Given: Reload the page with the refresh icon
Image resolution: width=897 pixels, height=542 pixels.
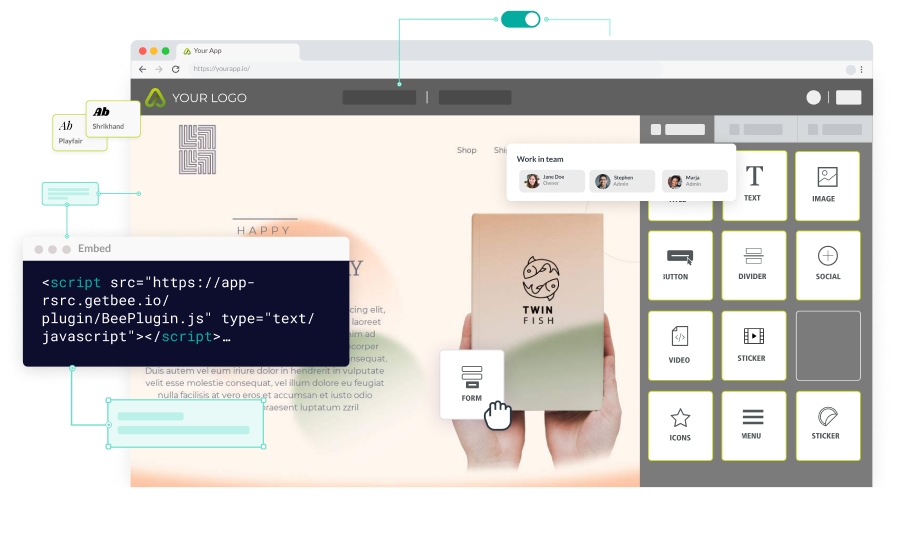Looking at the screenshot, I should (x=176, y=69).
